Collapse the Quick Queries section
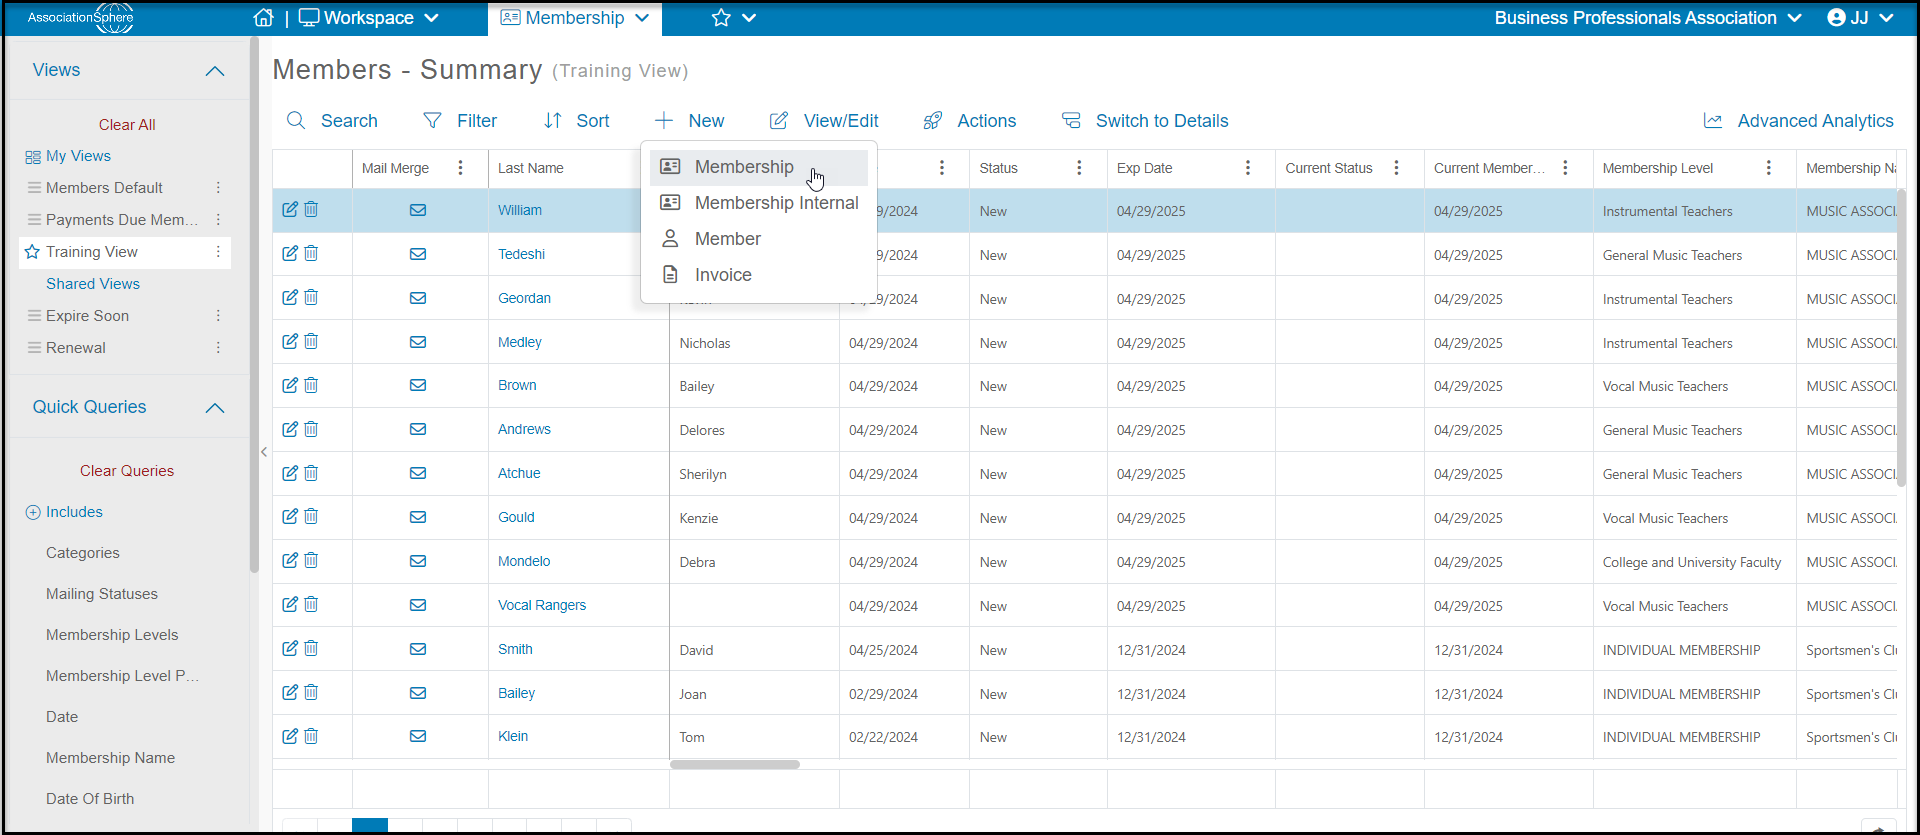 (x=215, y=408)
